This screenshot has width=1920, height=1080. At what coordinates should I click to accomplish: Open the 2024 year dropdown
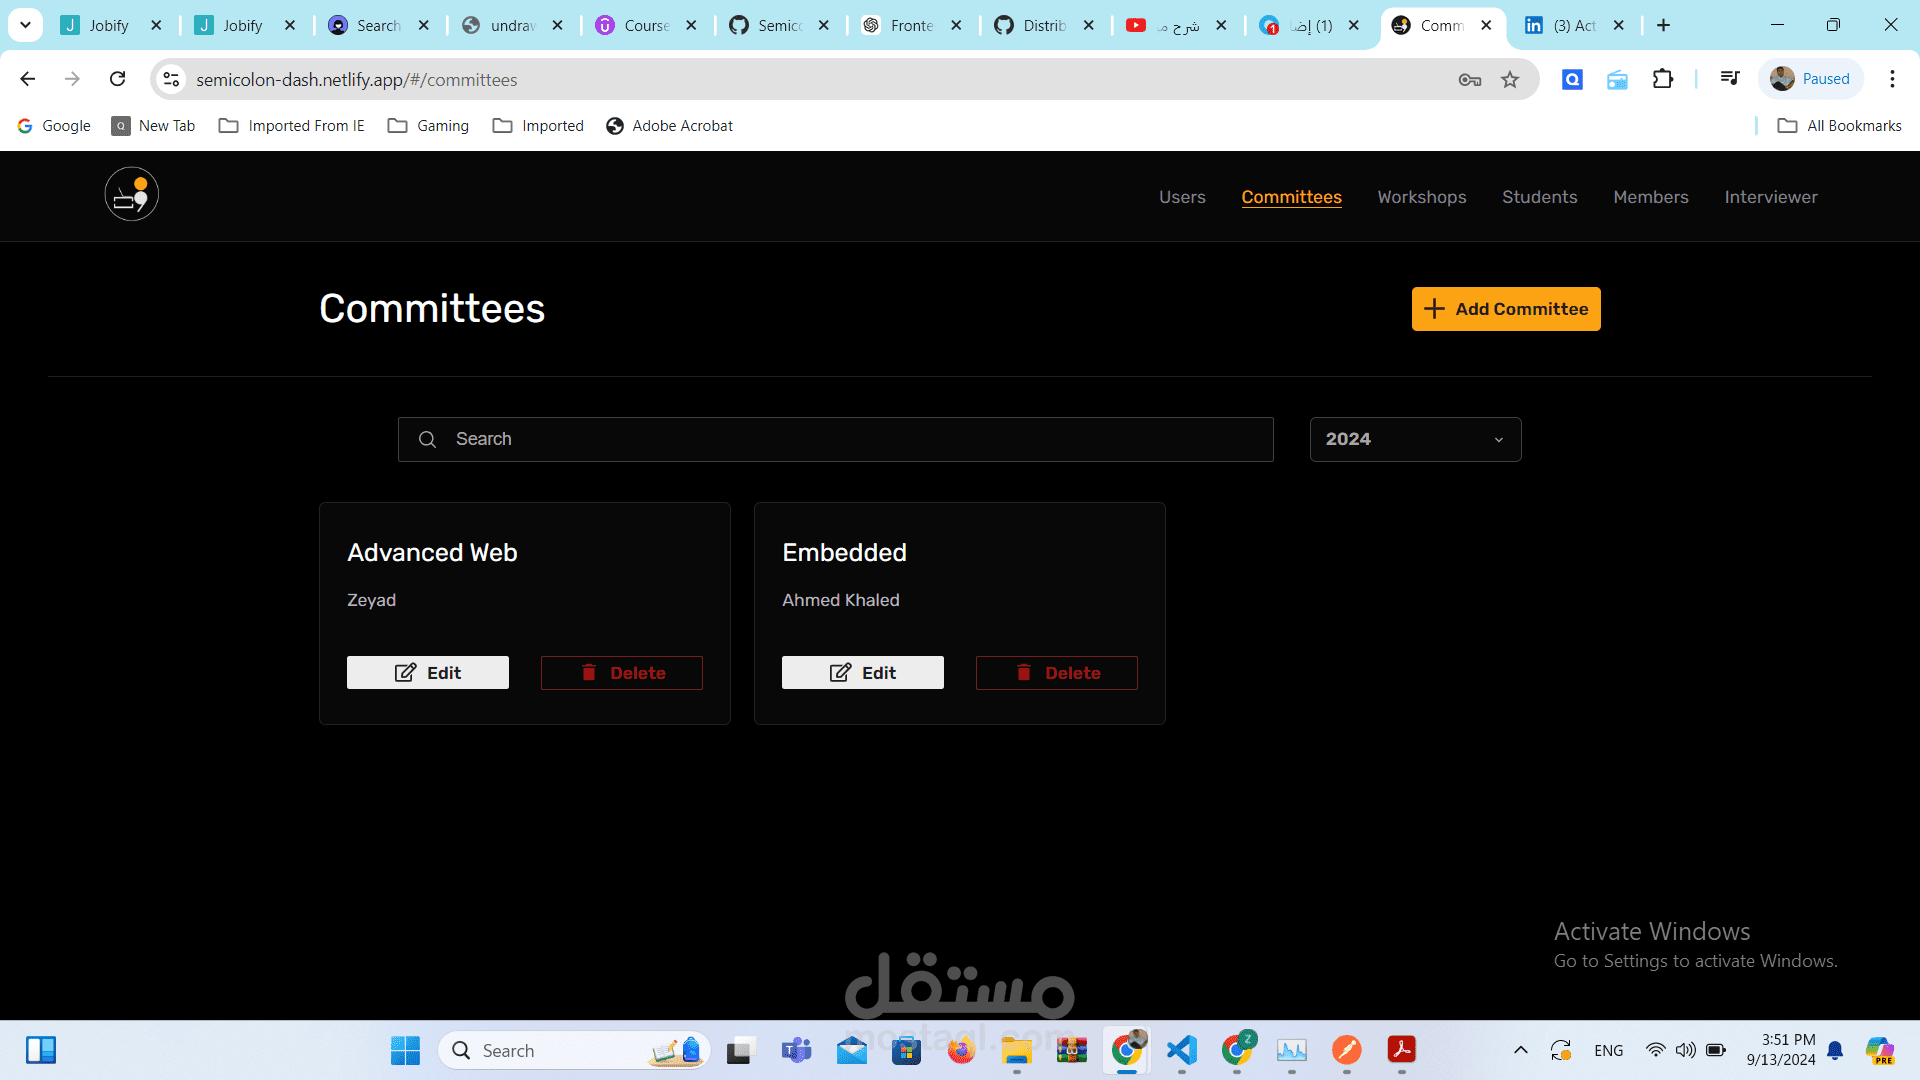point(1414,439)
